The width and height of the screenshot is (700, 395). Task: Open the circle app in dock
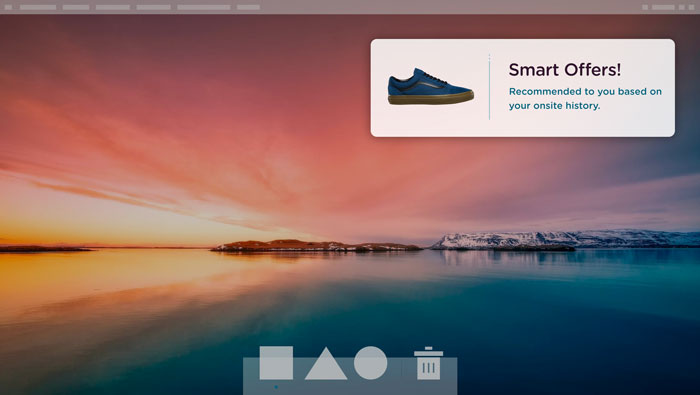pos(371,363)
